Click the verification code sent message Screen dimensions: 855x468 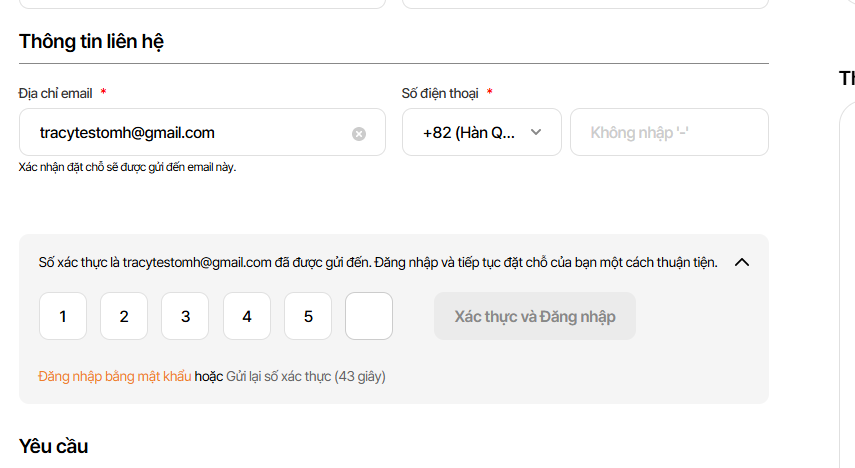377,263
